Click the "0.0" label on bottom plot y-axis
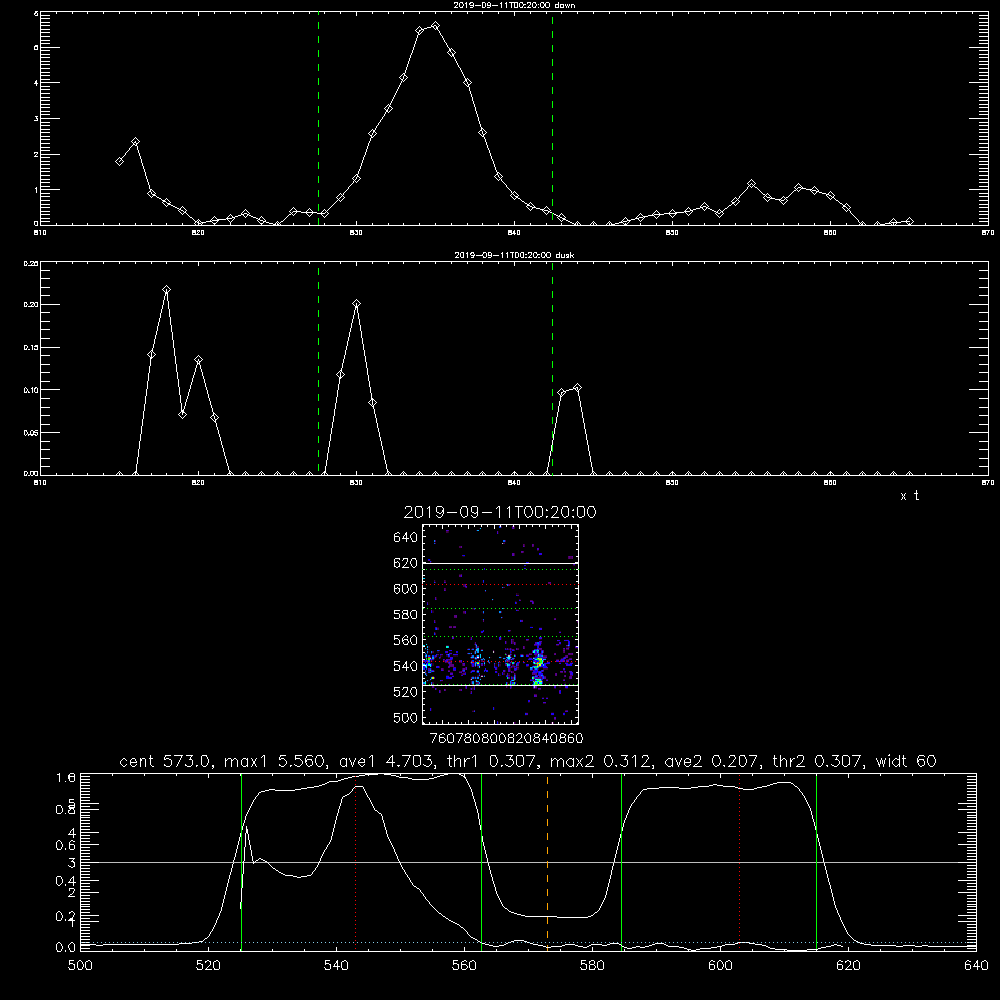This screenshot has height=1000, width=1000. 66,947
